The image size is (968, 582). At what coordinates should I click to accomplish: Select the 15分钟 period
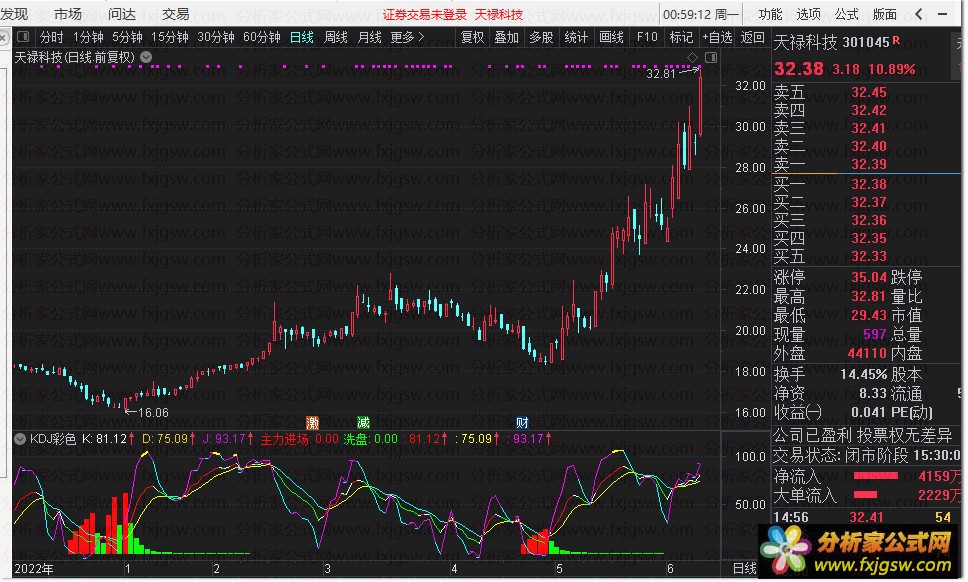click(170, 37)
